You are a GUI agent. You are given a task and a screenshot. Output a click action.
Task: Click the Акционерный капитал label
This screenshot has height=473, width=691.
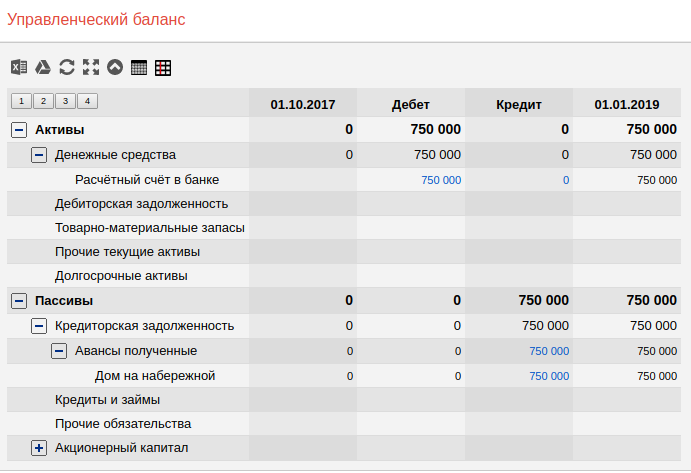click(122, 448)
